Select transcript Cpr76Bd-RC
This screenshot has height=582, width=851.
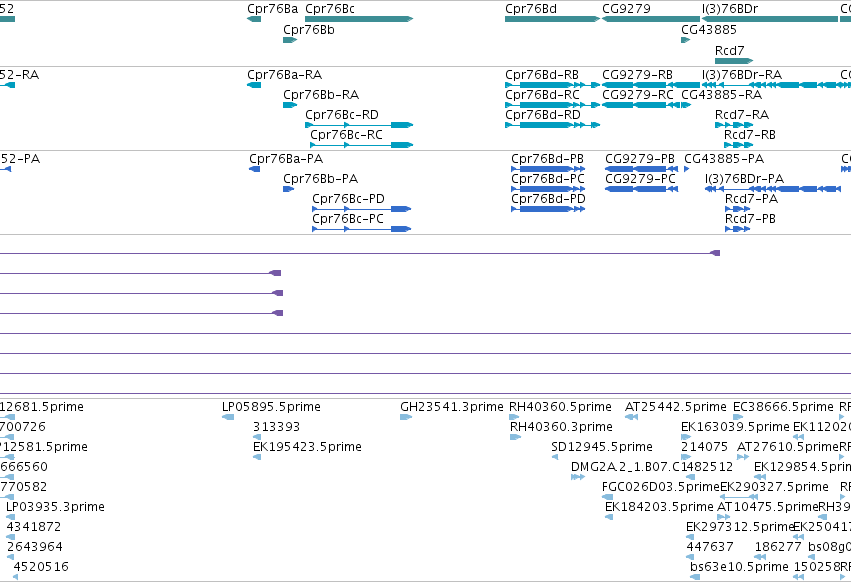click(542, 95)
